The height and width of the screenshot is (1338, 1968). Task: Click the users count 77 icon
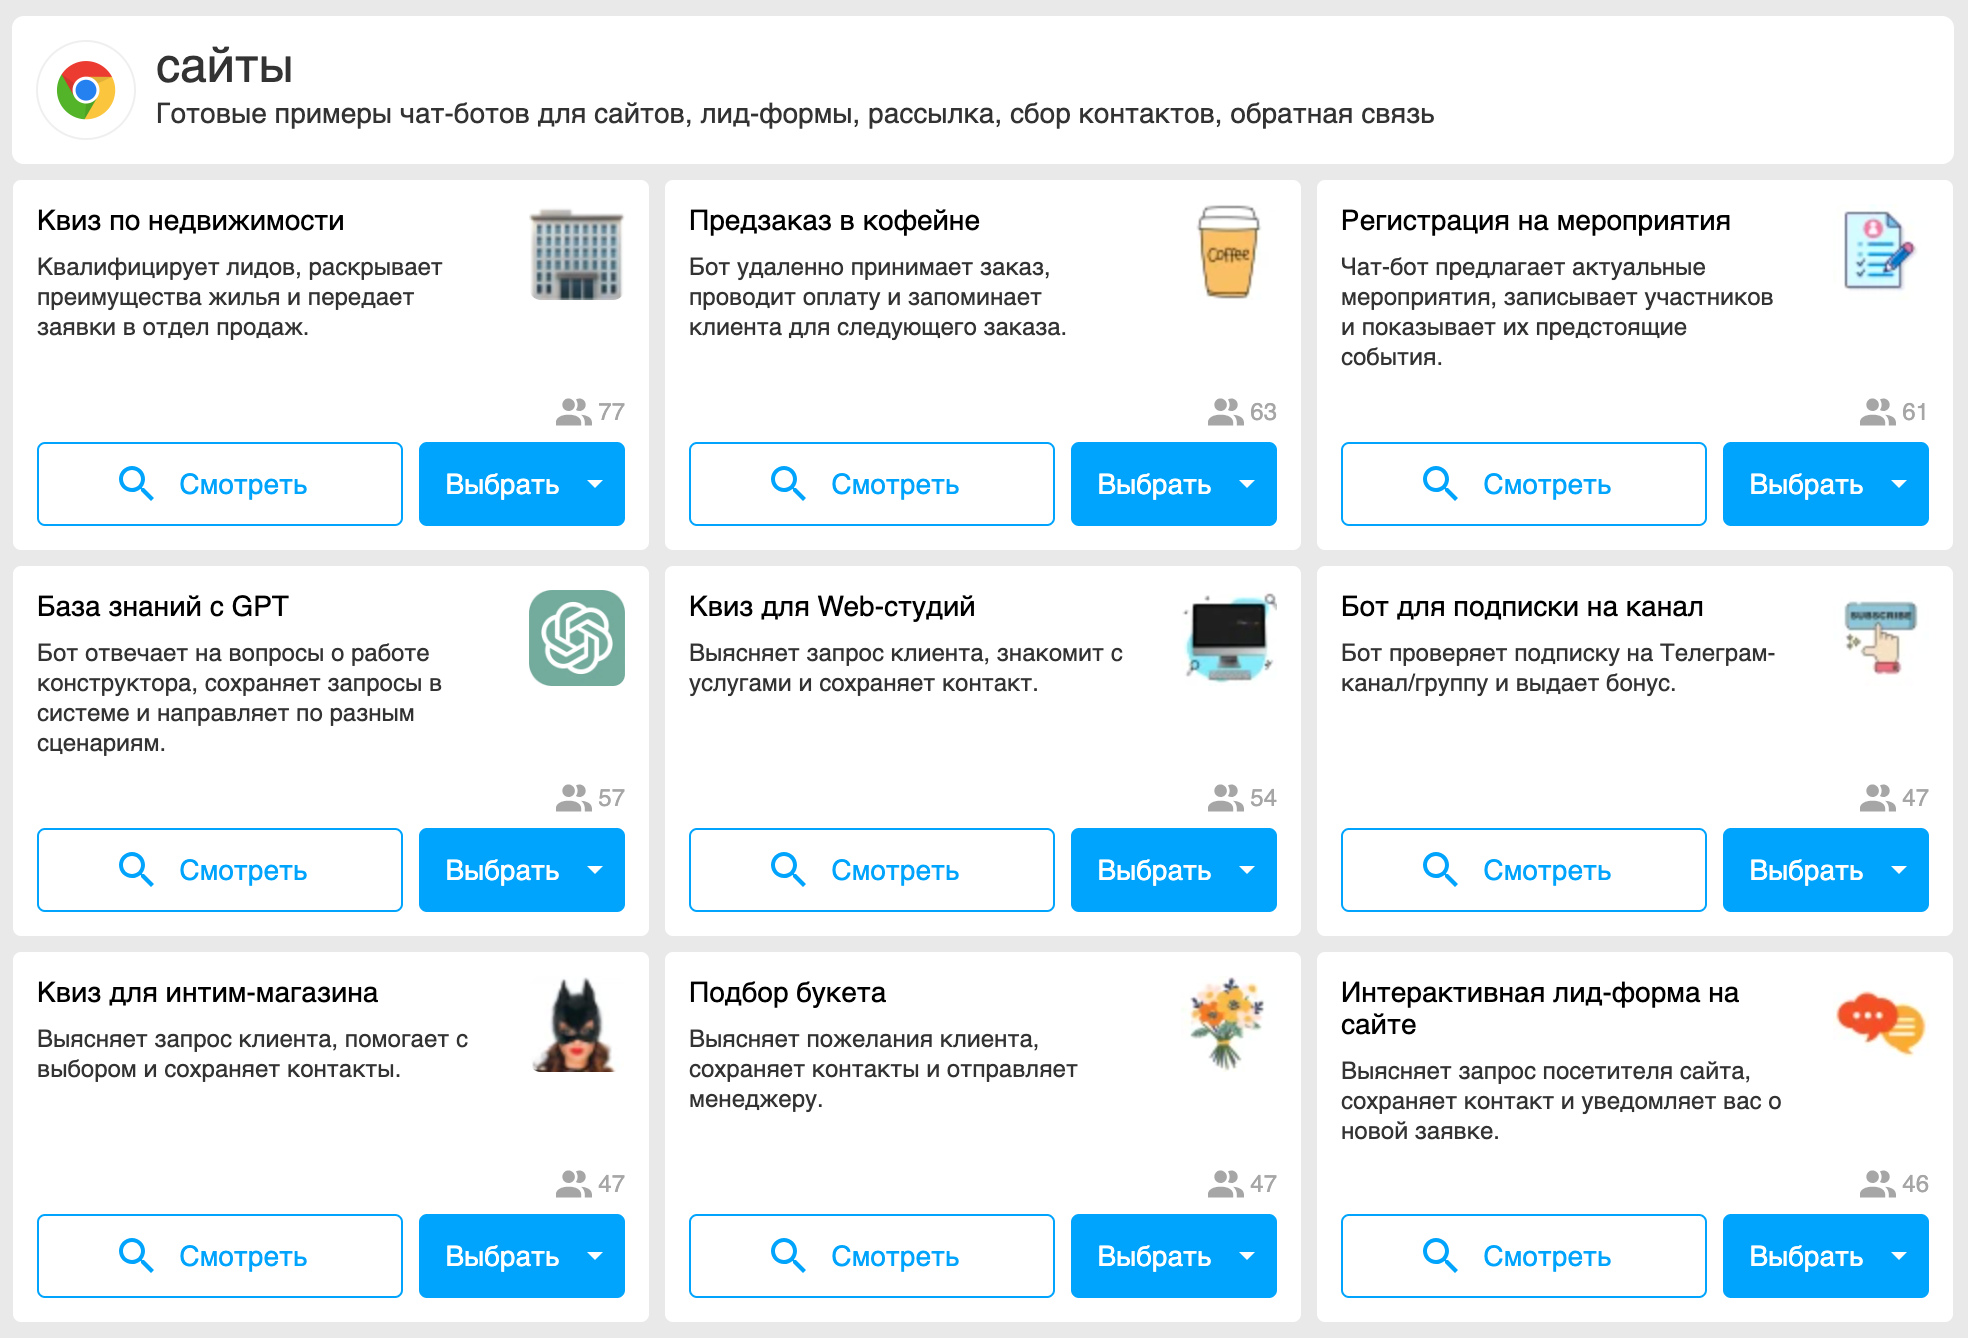pos(573,412)
